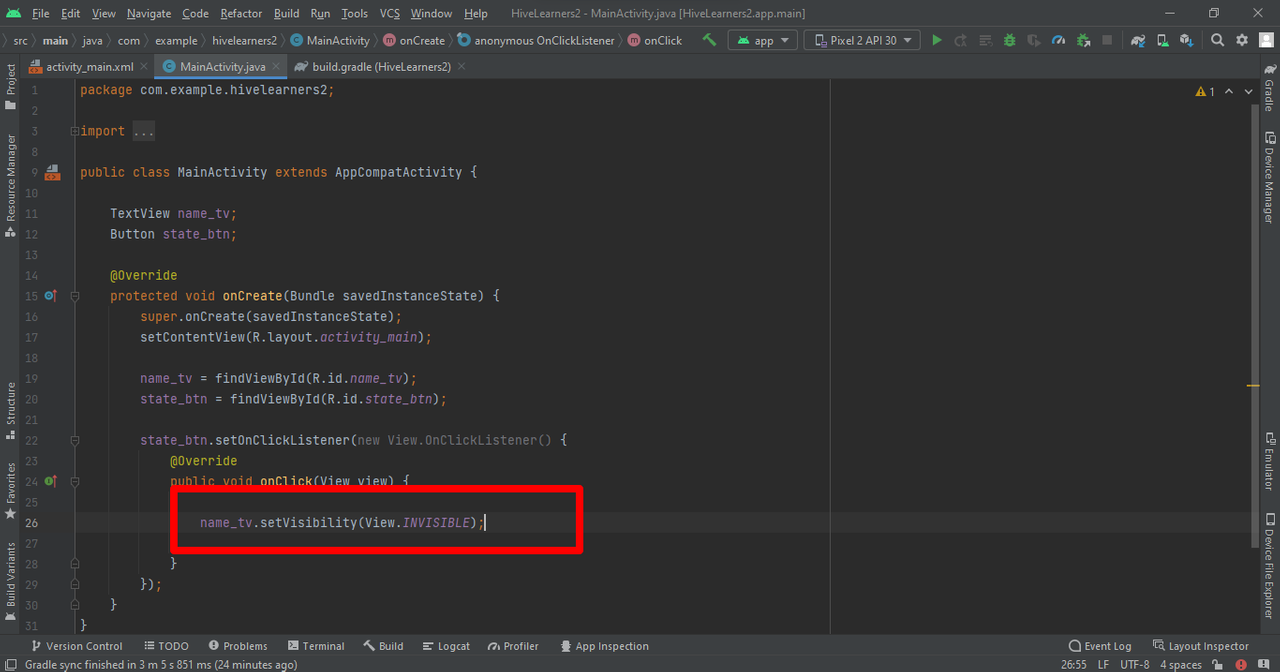The height and width of the screenshot is (672, 1280).
Task: Sync project with Gradle files elephant icon
Action: click(1138, 40)
